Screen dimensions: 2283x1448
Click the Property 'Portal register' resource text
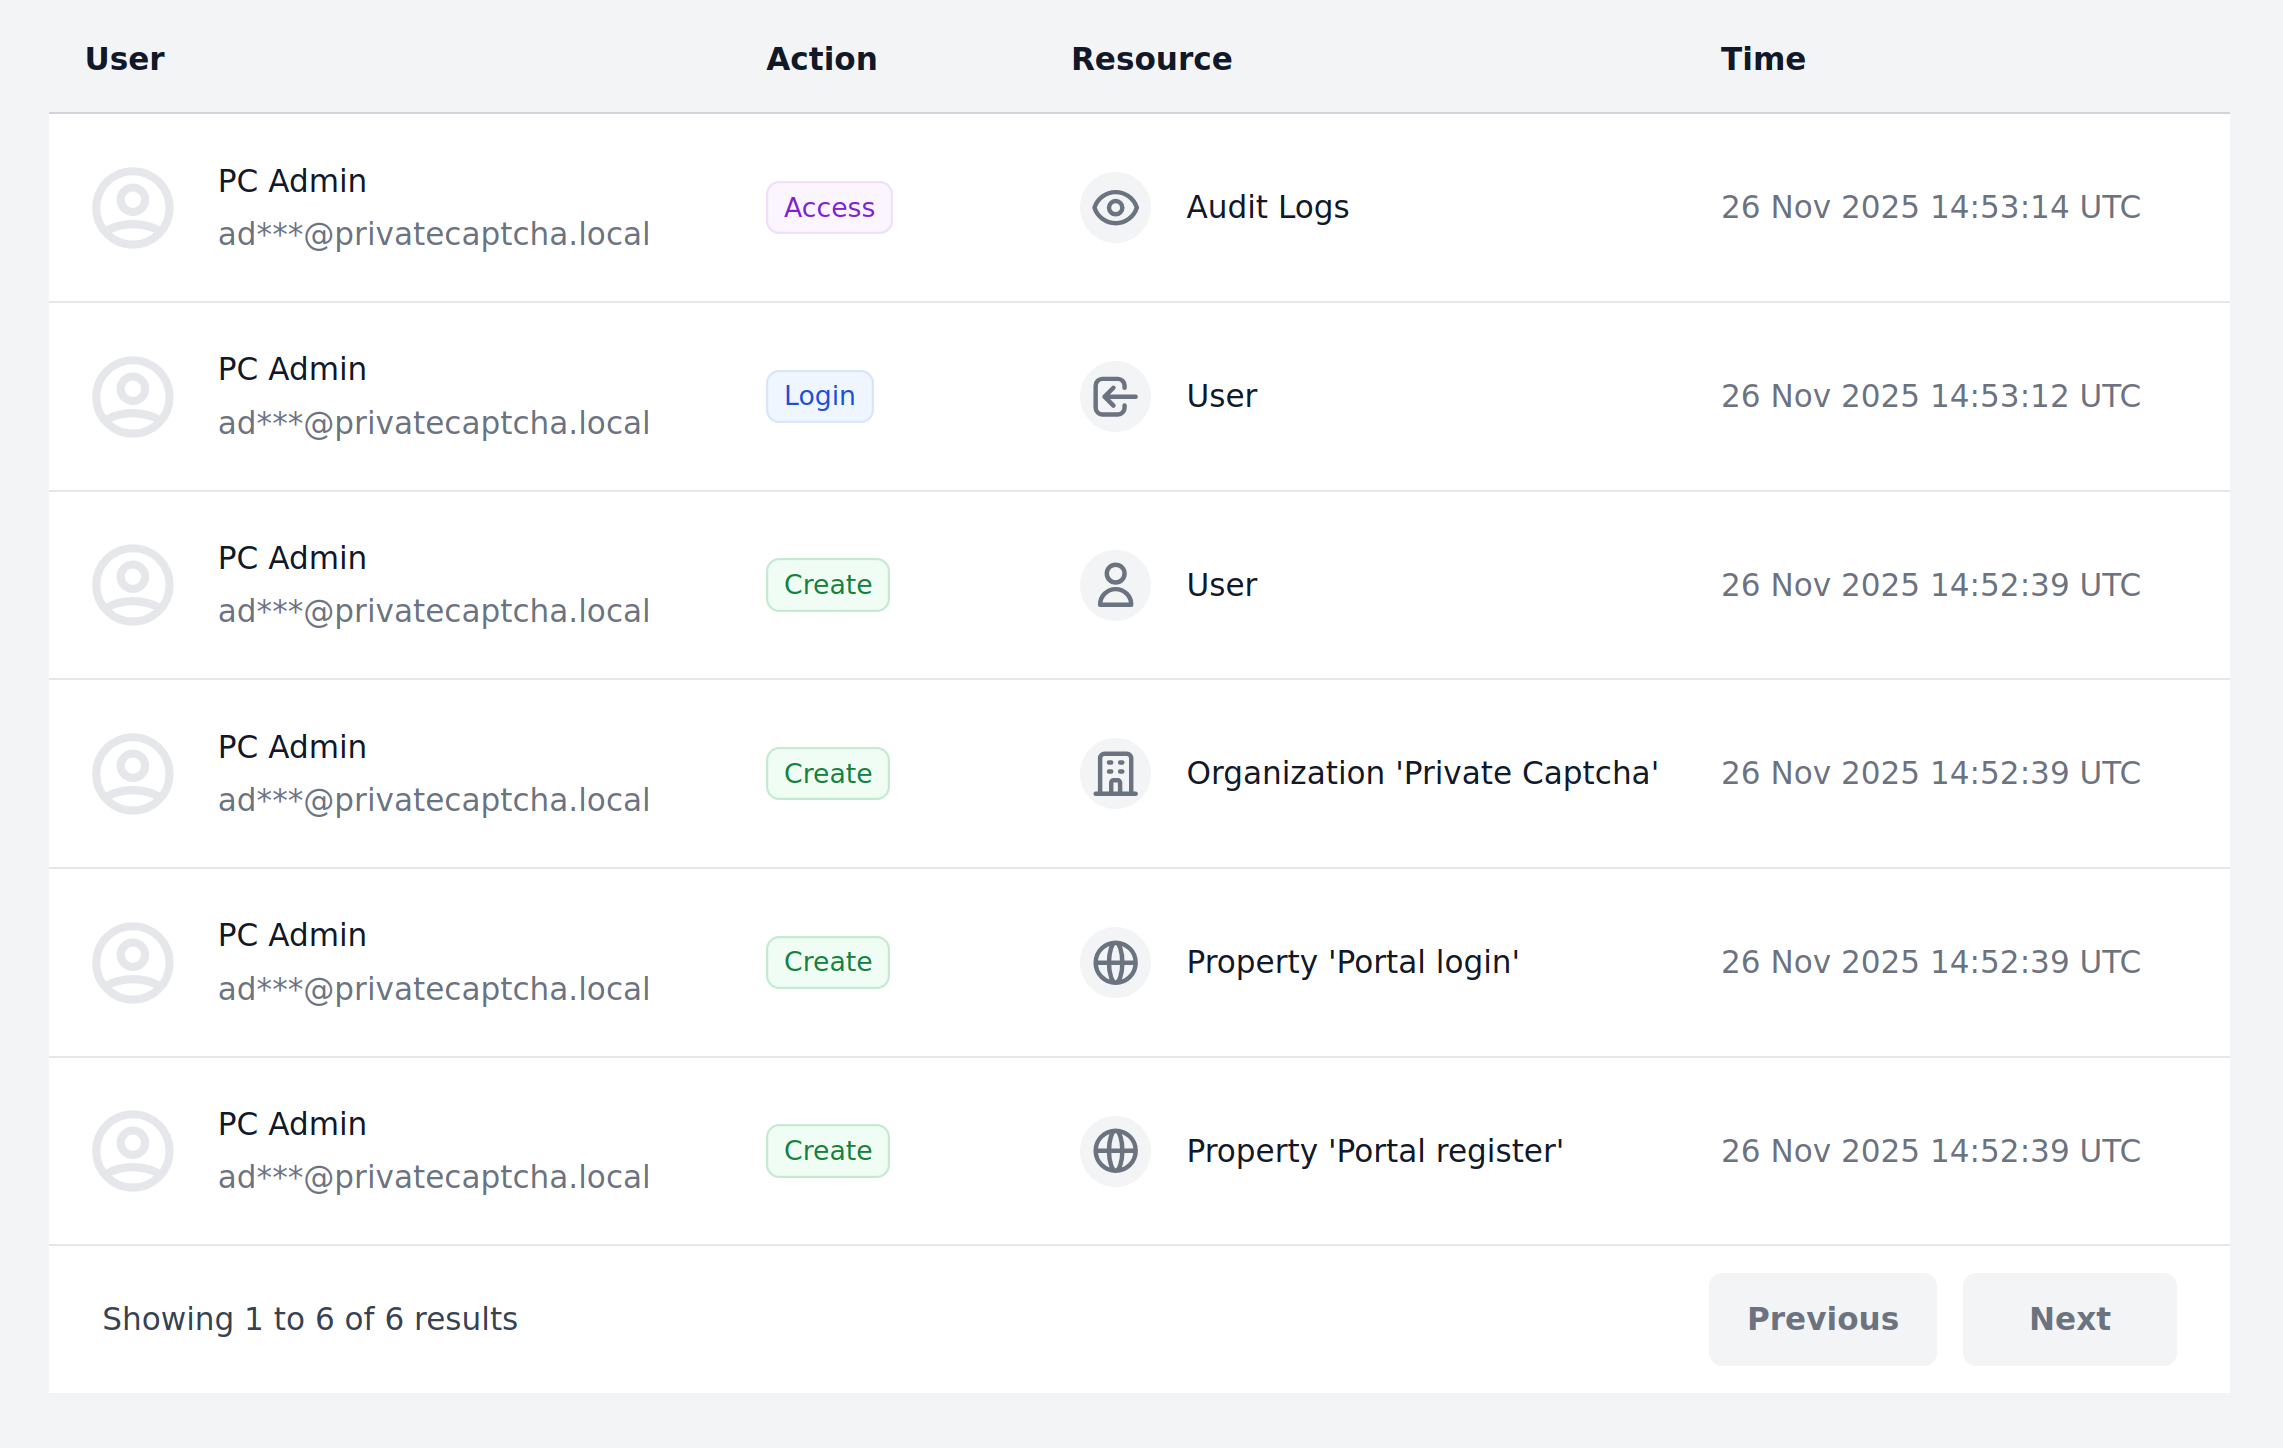point(1374,1151)
